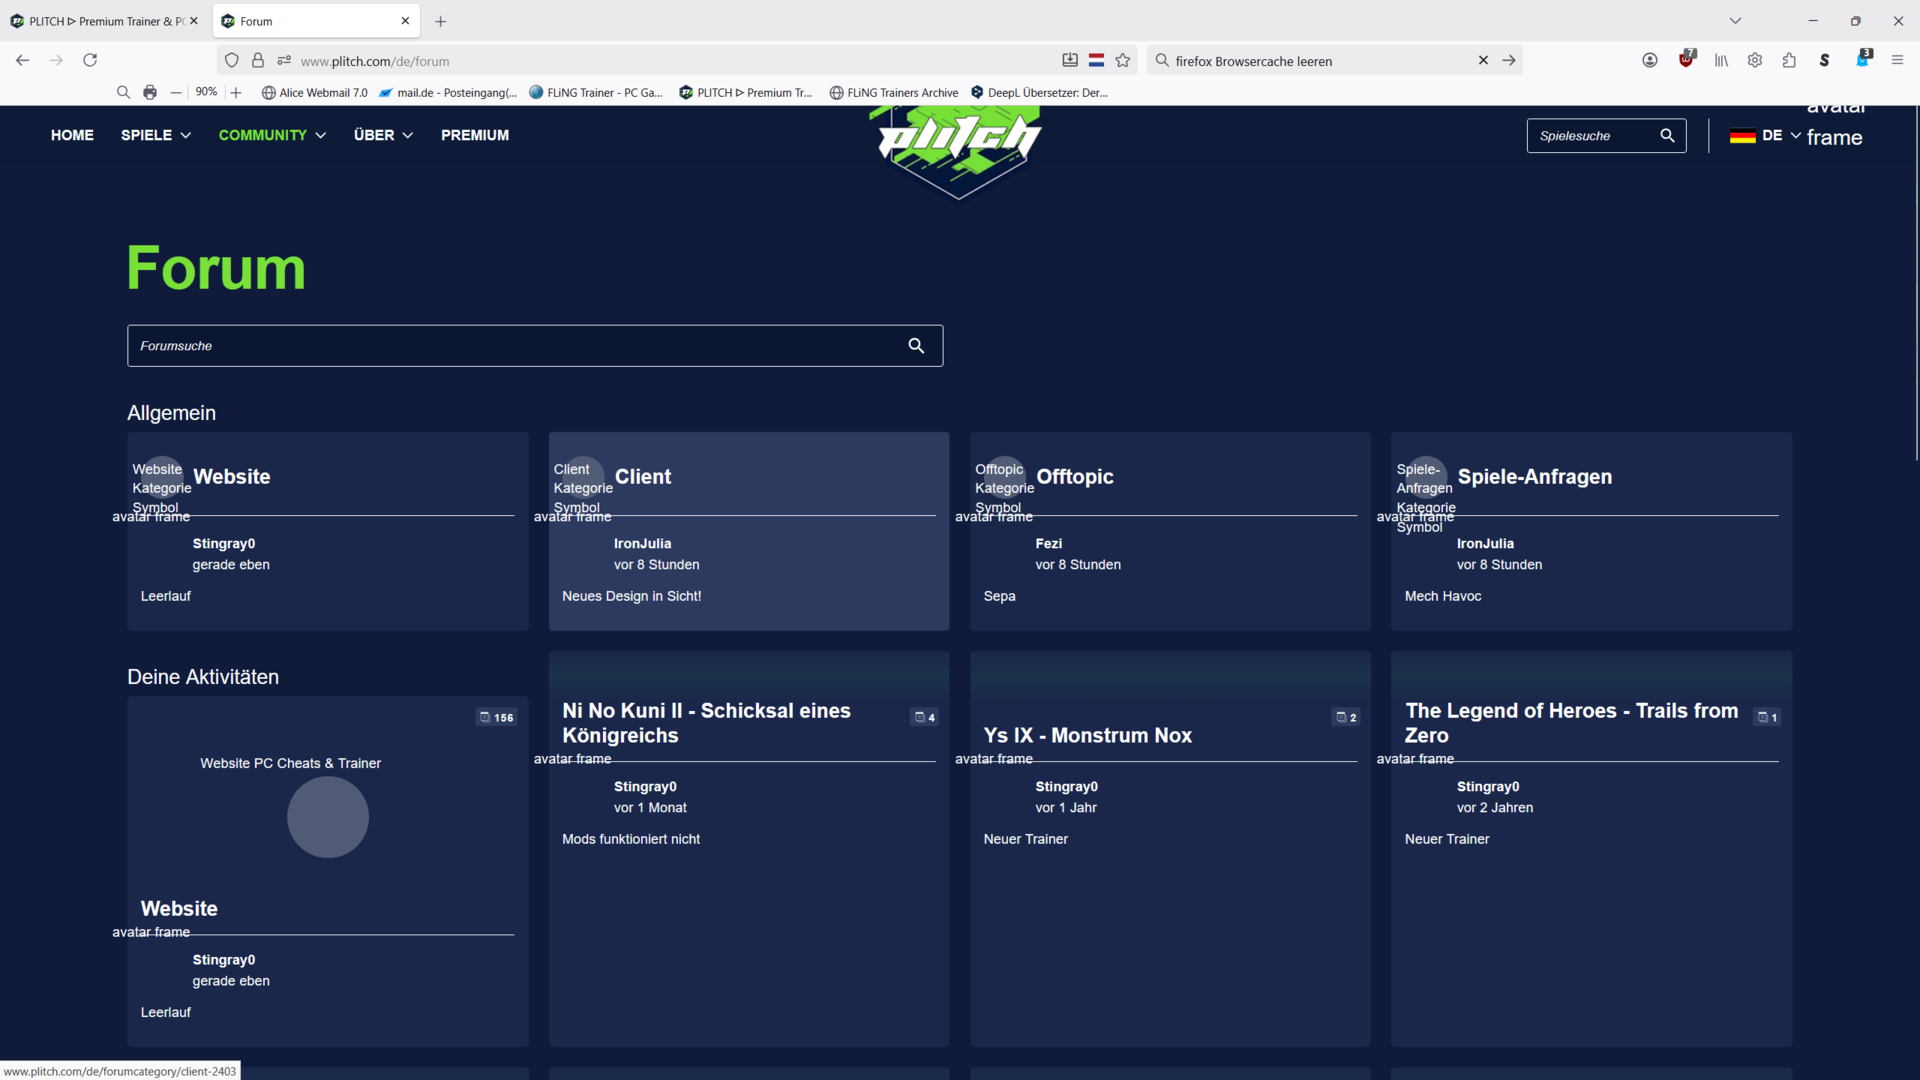Click the Plitch logo
Viewport: 1920px width, 1080px height.
click(958, 145)
